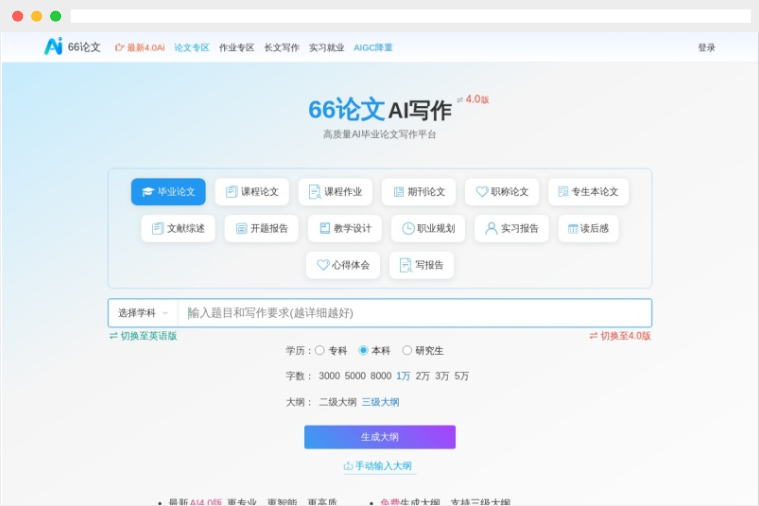Select the 本科 radio button
759x506 pixels.
click(363, 350)
